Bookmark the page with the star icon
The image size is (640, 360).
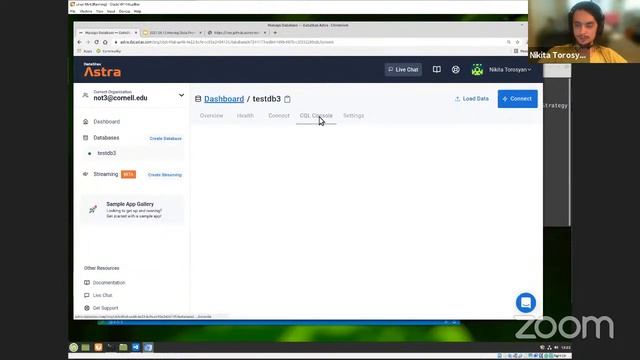tap(517, 42)
